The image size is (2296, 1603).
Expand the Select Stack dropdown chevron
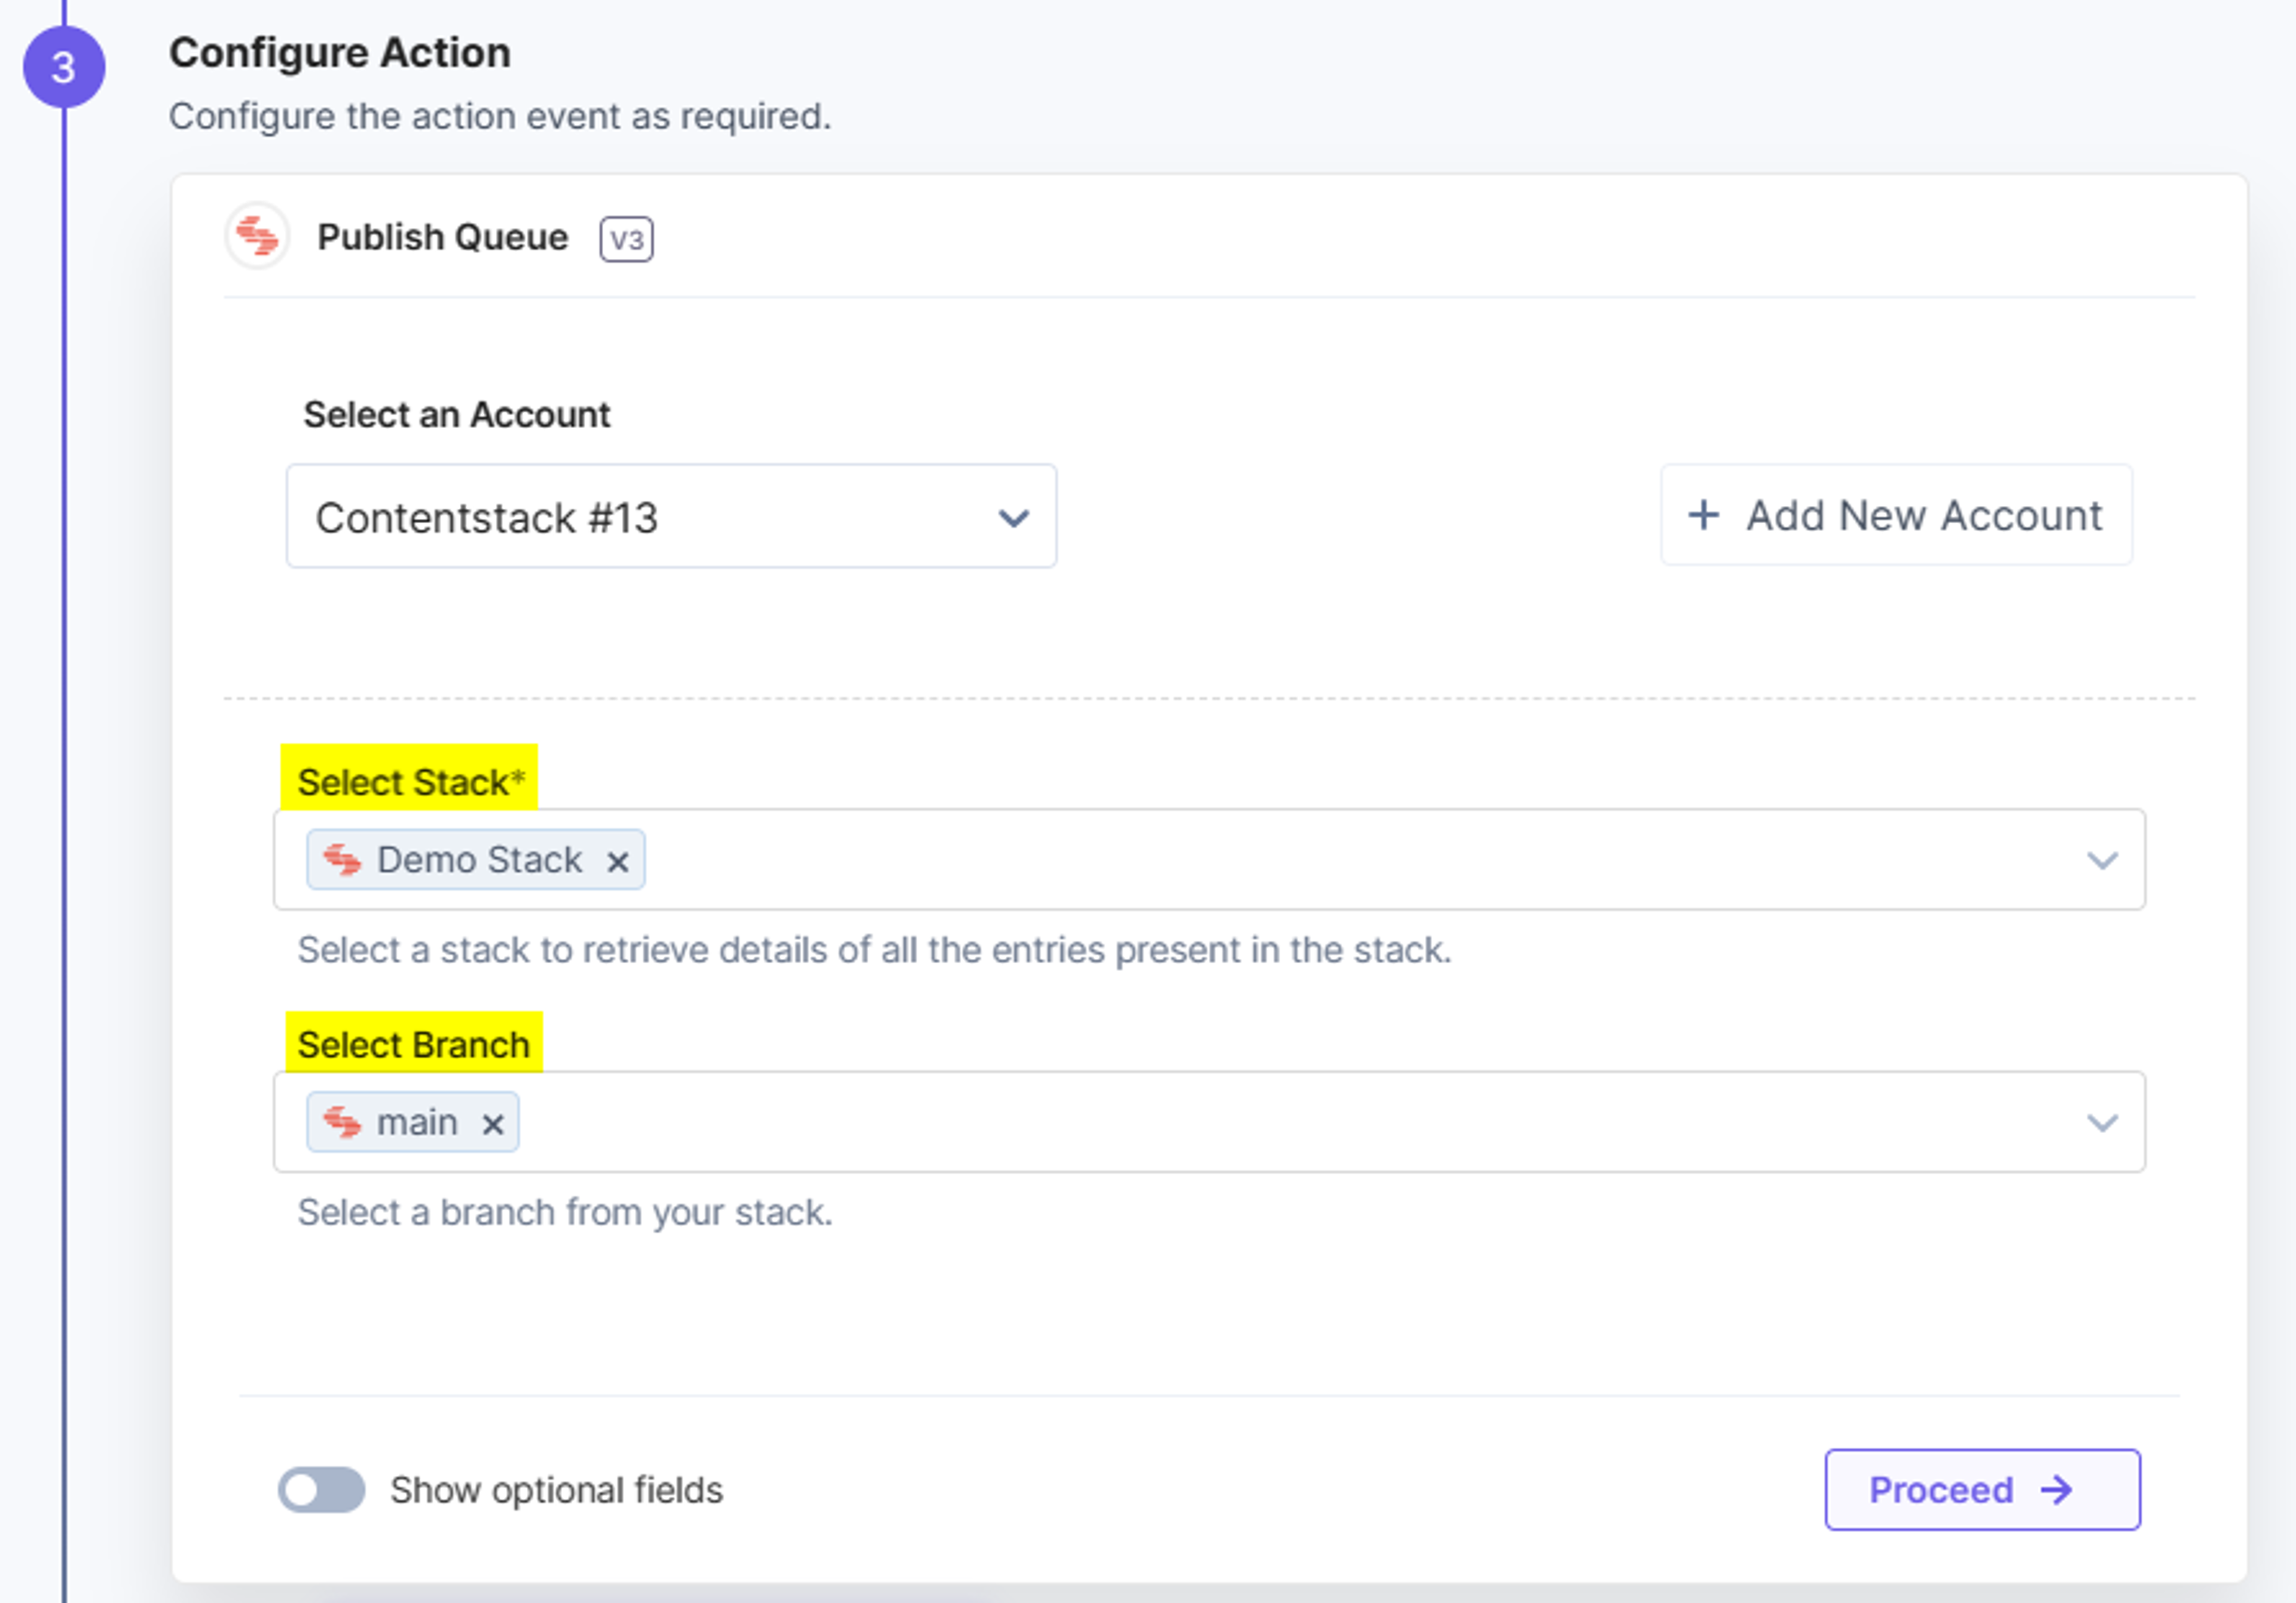point(2102,861)
